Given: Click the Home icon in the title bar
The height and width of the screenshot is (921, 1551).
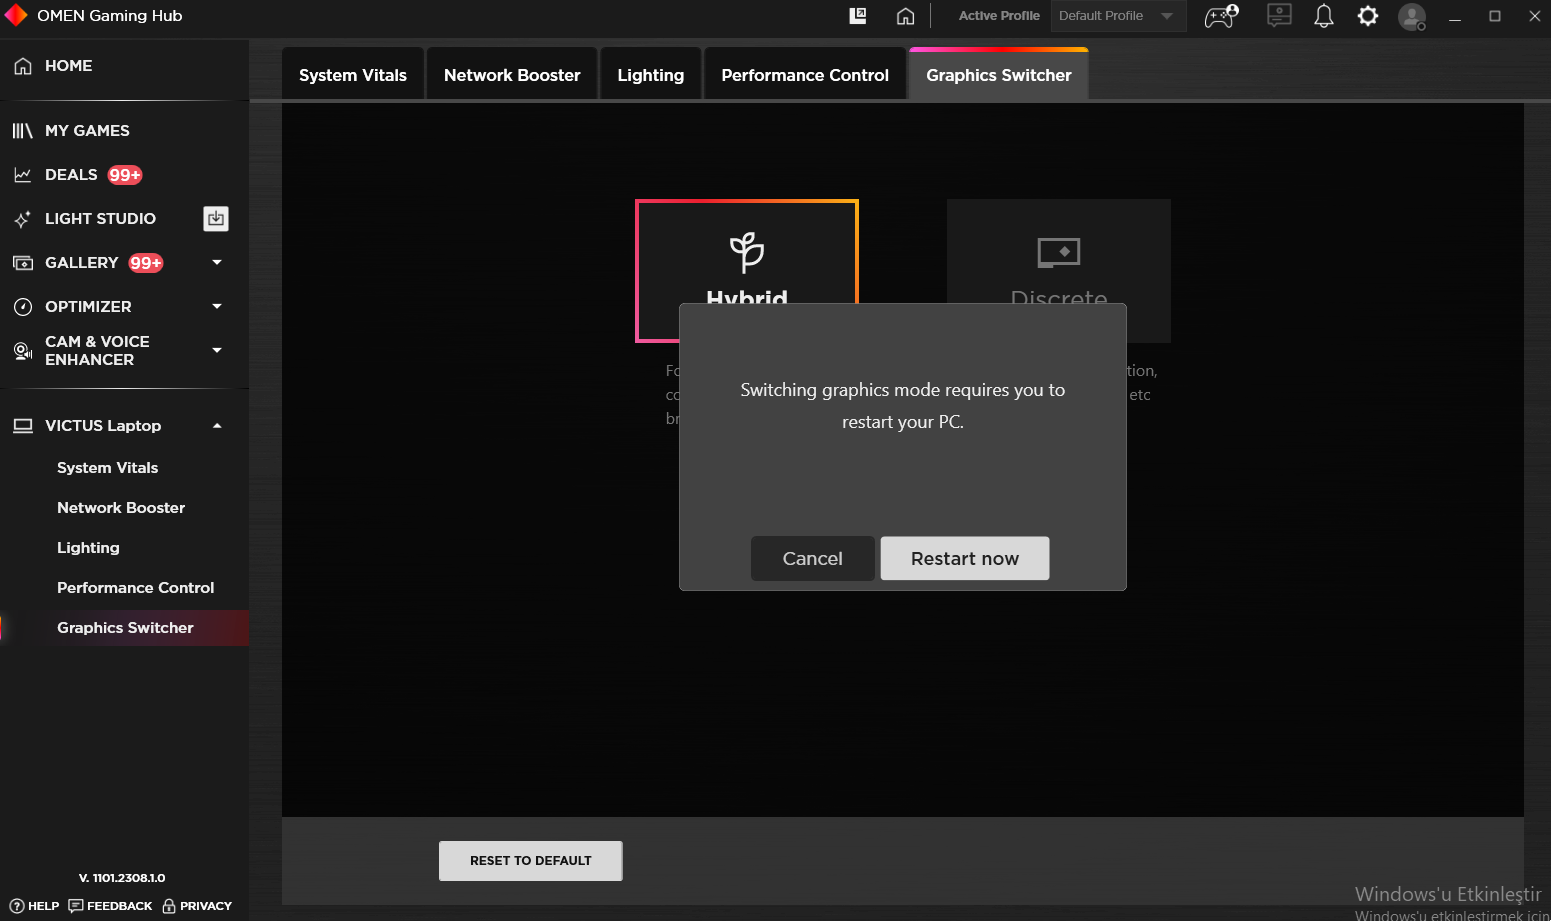Looking at the screenshot, I should 905,16.
